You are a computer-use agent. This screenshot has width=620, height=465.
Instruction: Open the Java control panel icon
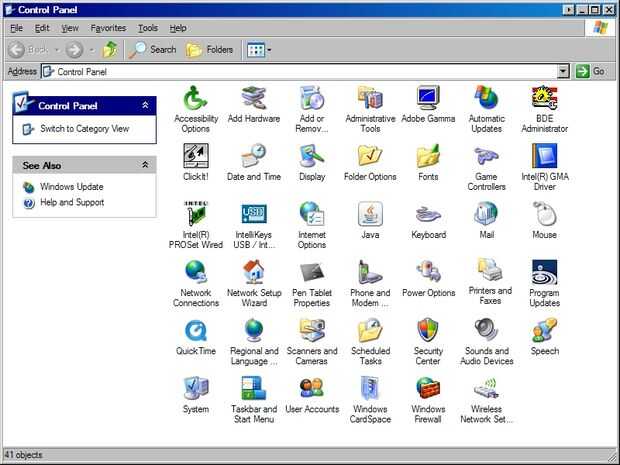pos(370,214)
